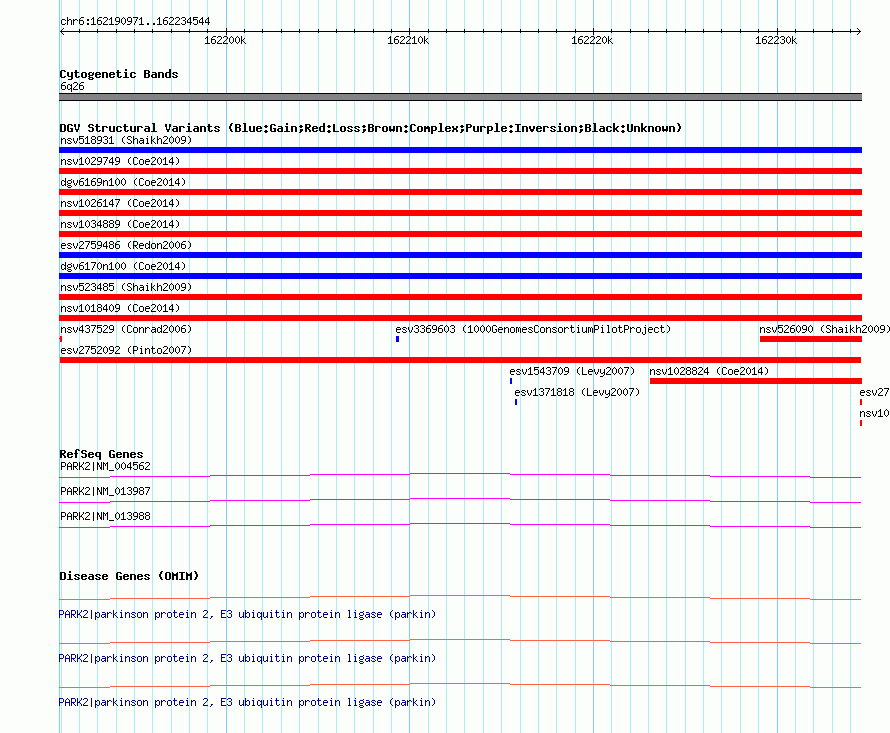Open the bottom PARK2 parkinson protein 2 OMIM link
890x733 pixels.
pos(247,702)
